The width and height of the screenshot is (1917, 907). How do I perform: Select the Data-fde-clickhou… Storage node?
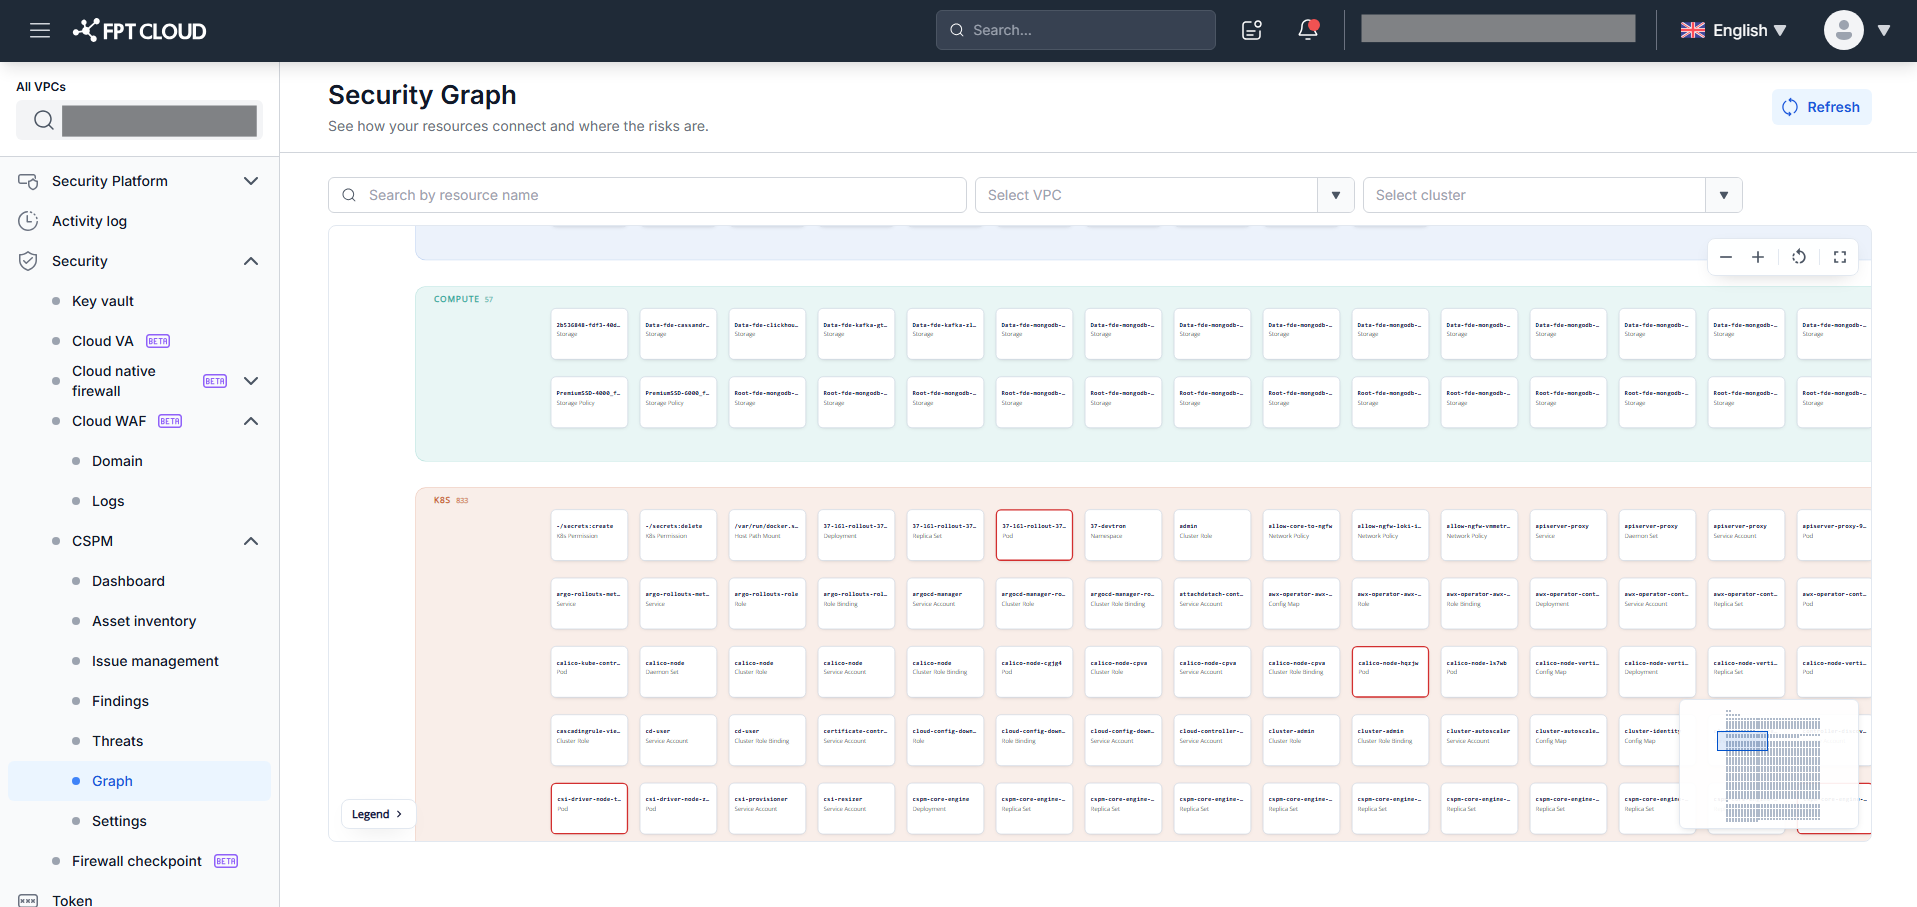[767, 334]
